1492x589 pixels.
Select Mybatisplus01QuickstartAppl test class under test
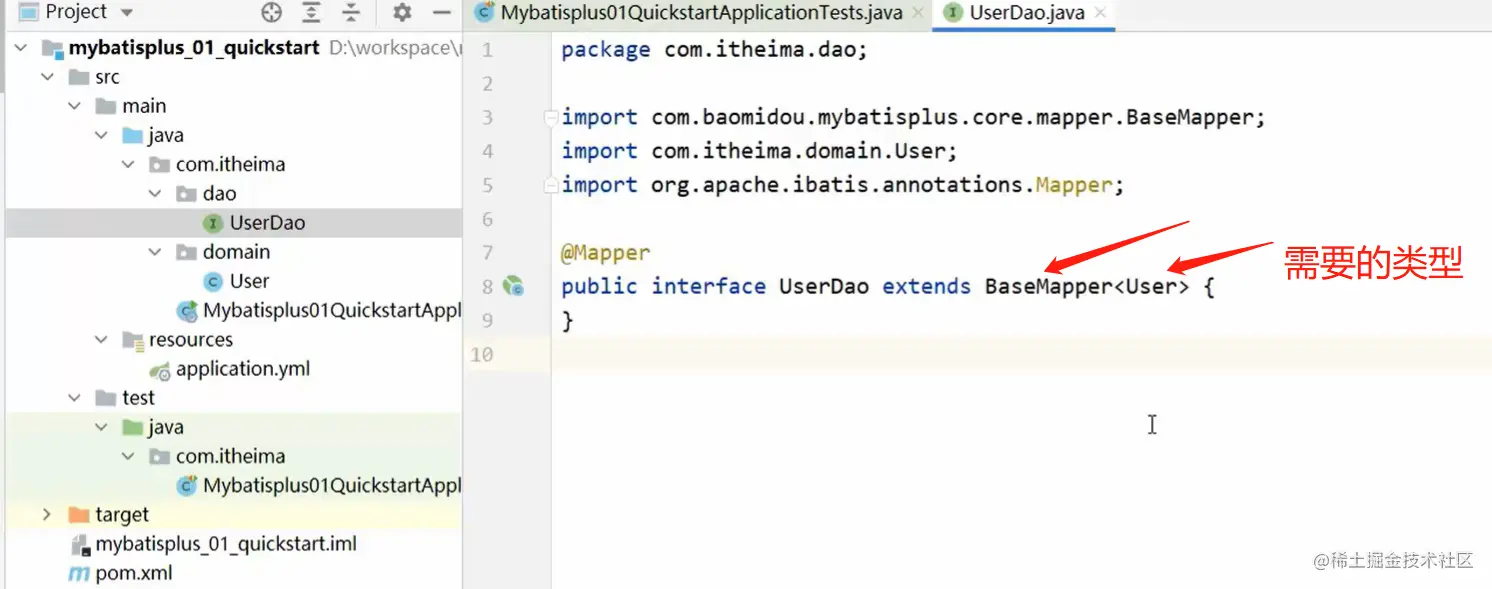(x=332, y=485)
